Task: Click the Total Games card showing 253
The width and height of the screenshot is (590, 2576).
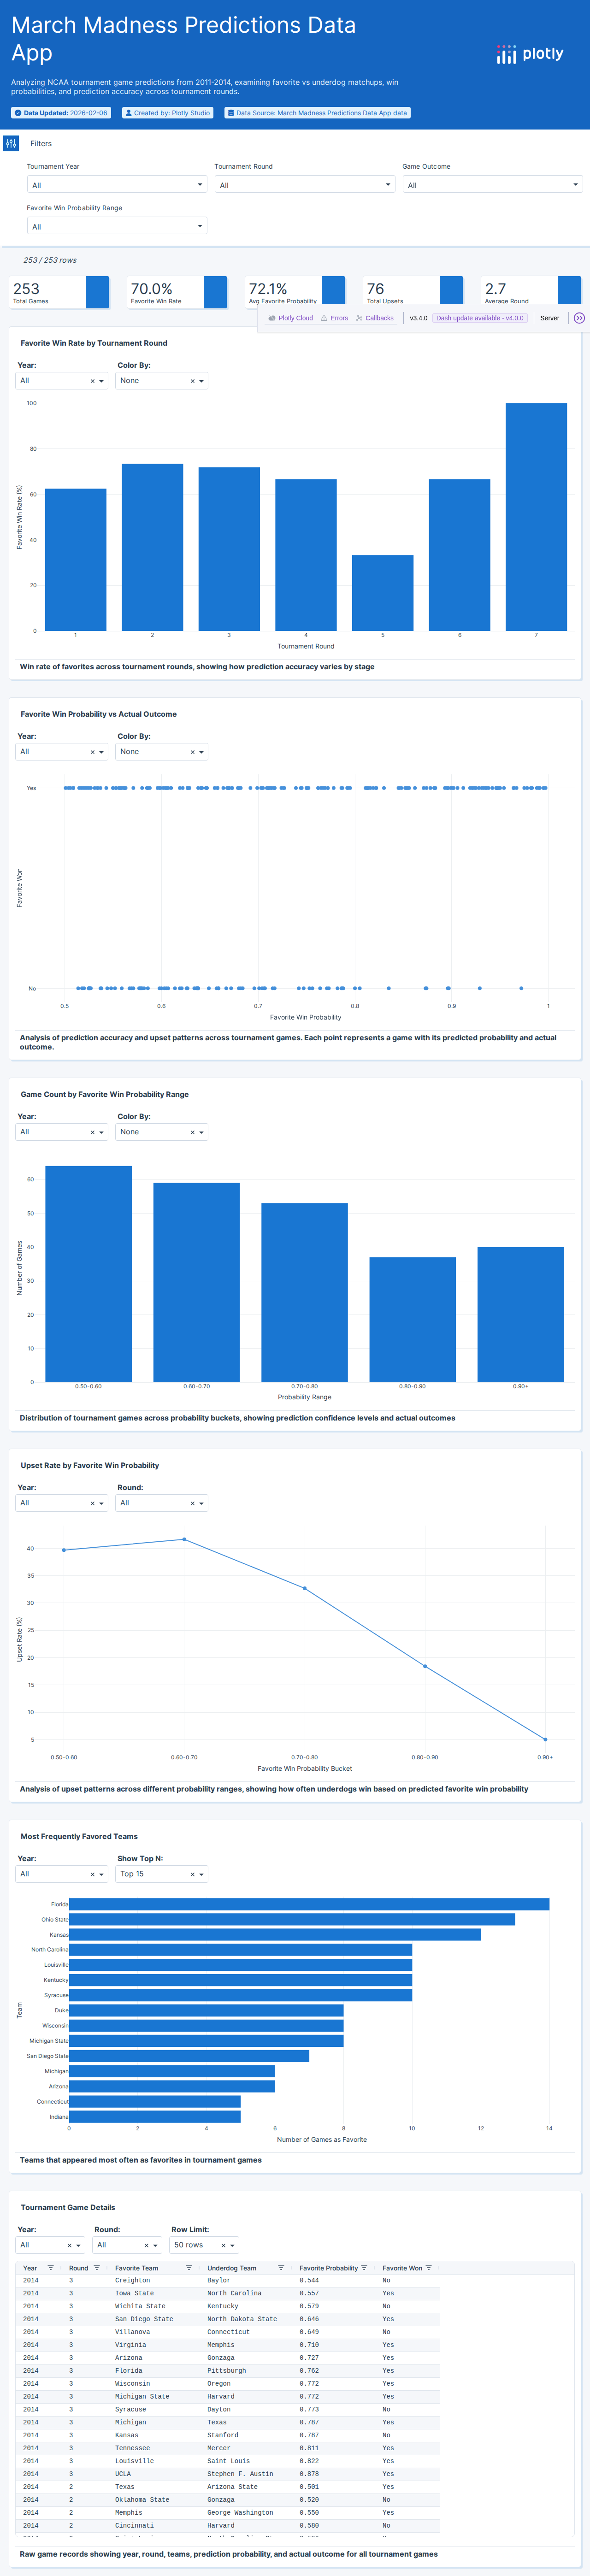Action: (60, 292)
